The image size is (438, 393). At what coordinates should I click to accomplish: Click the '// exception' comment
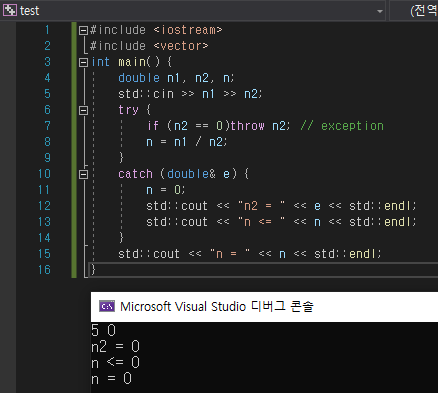pyautogui.click(x=342, y=126)
